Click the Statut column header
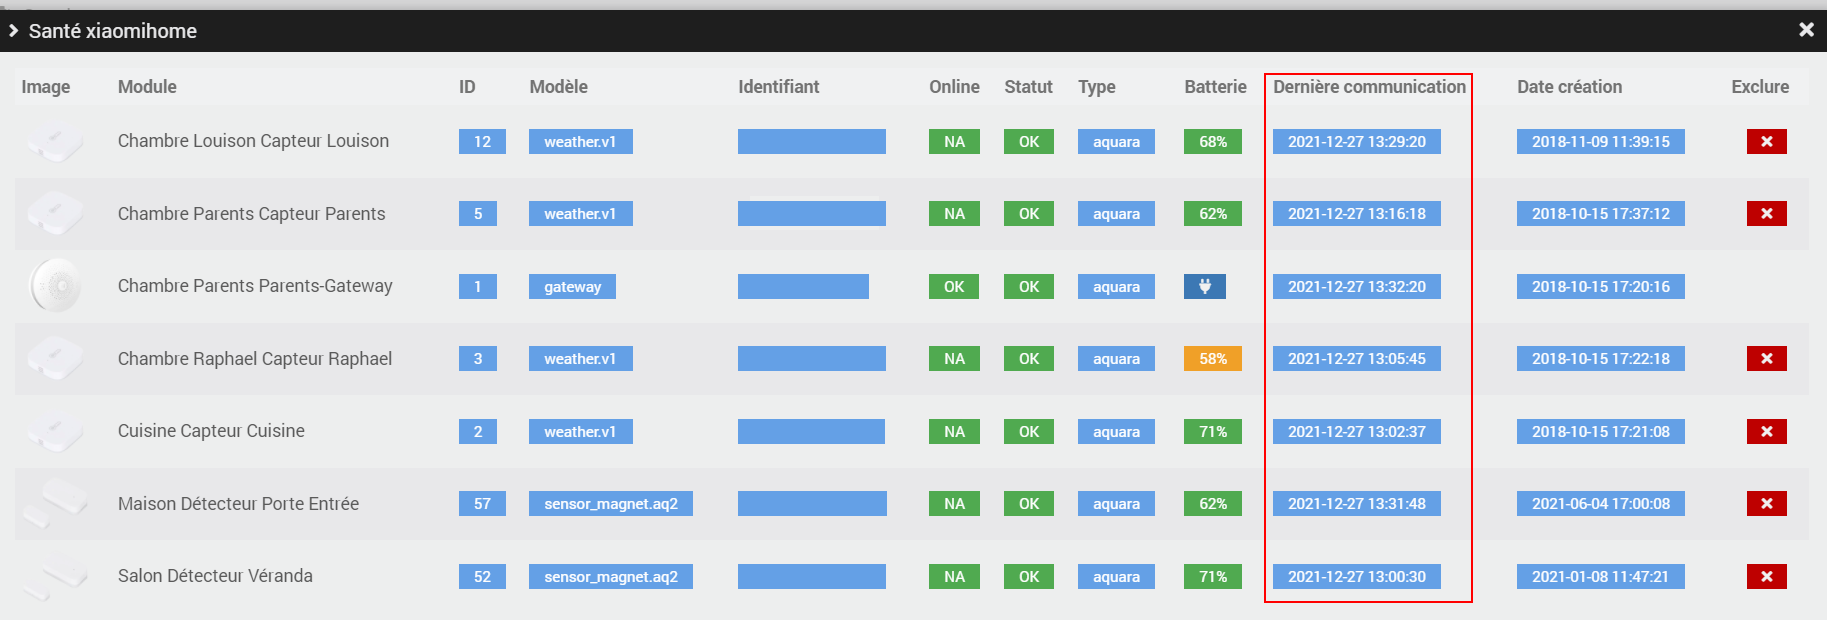 point(1028,87)
